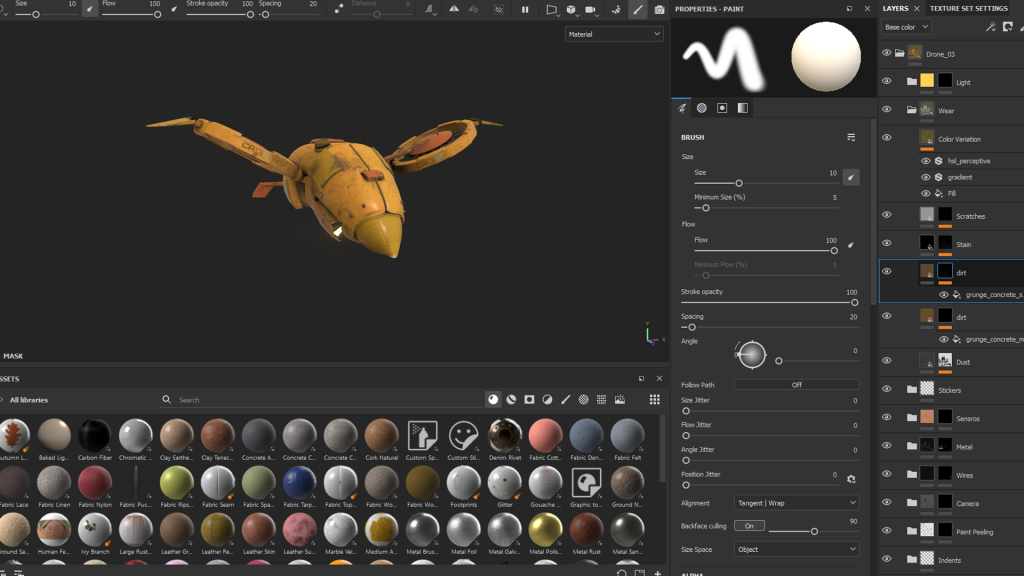Hide the Scratches layer
The height and width of the screenshot is (576, 1024).
click(886, 215)
